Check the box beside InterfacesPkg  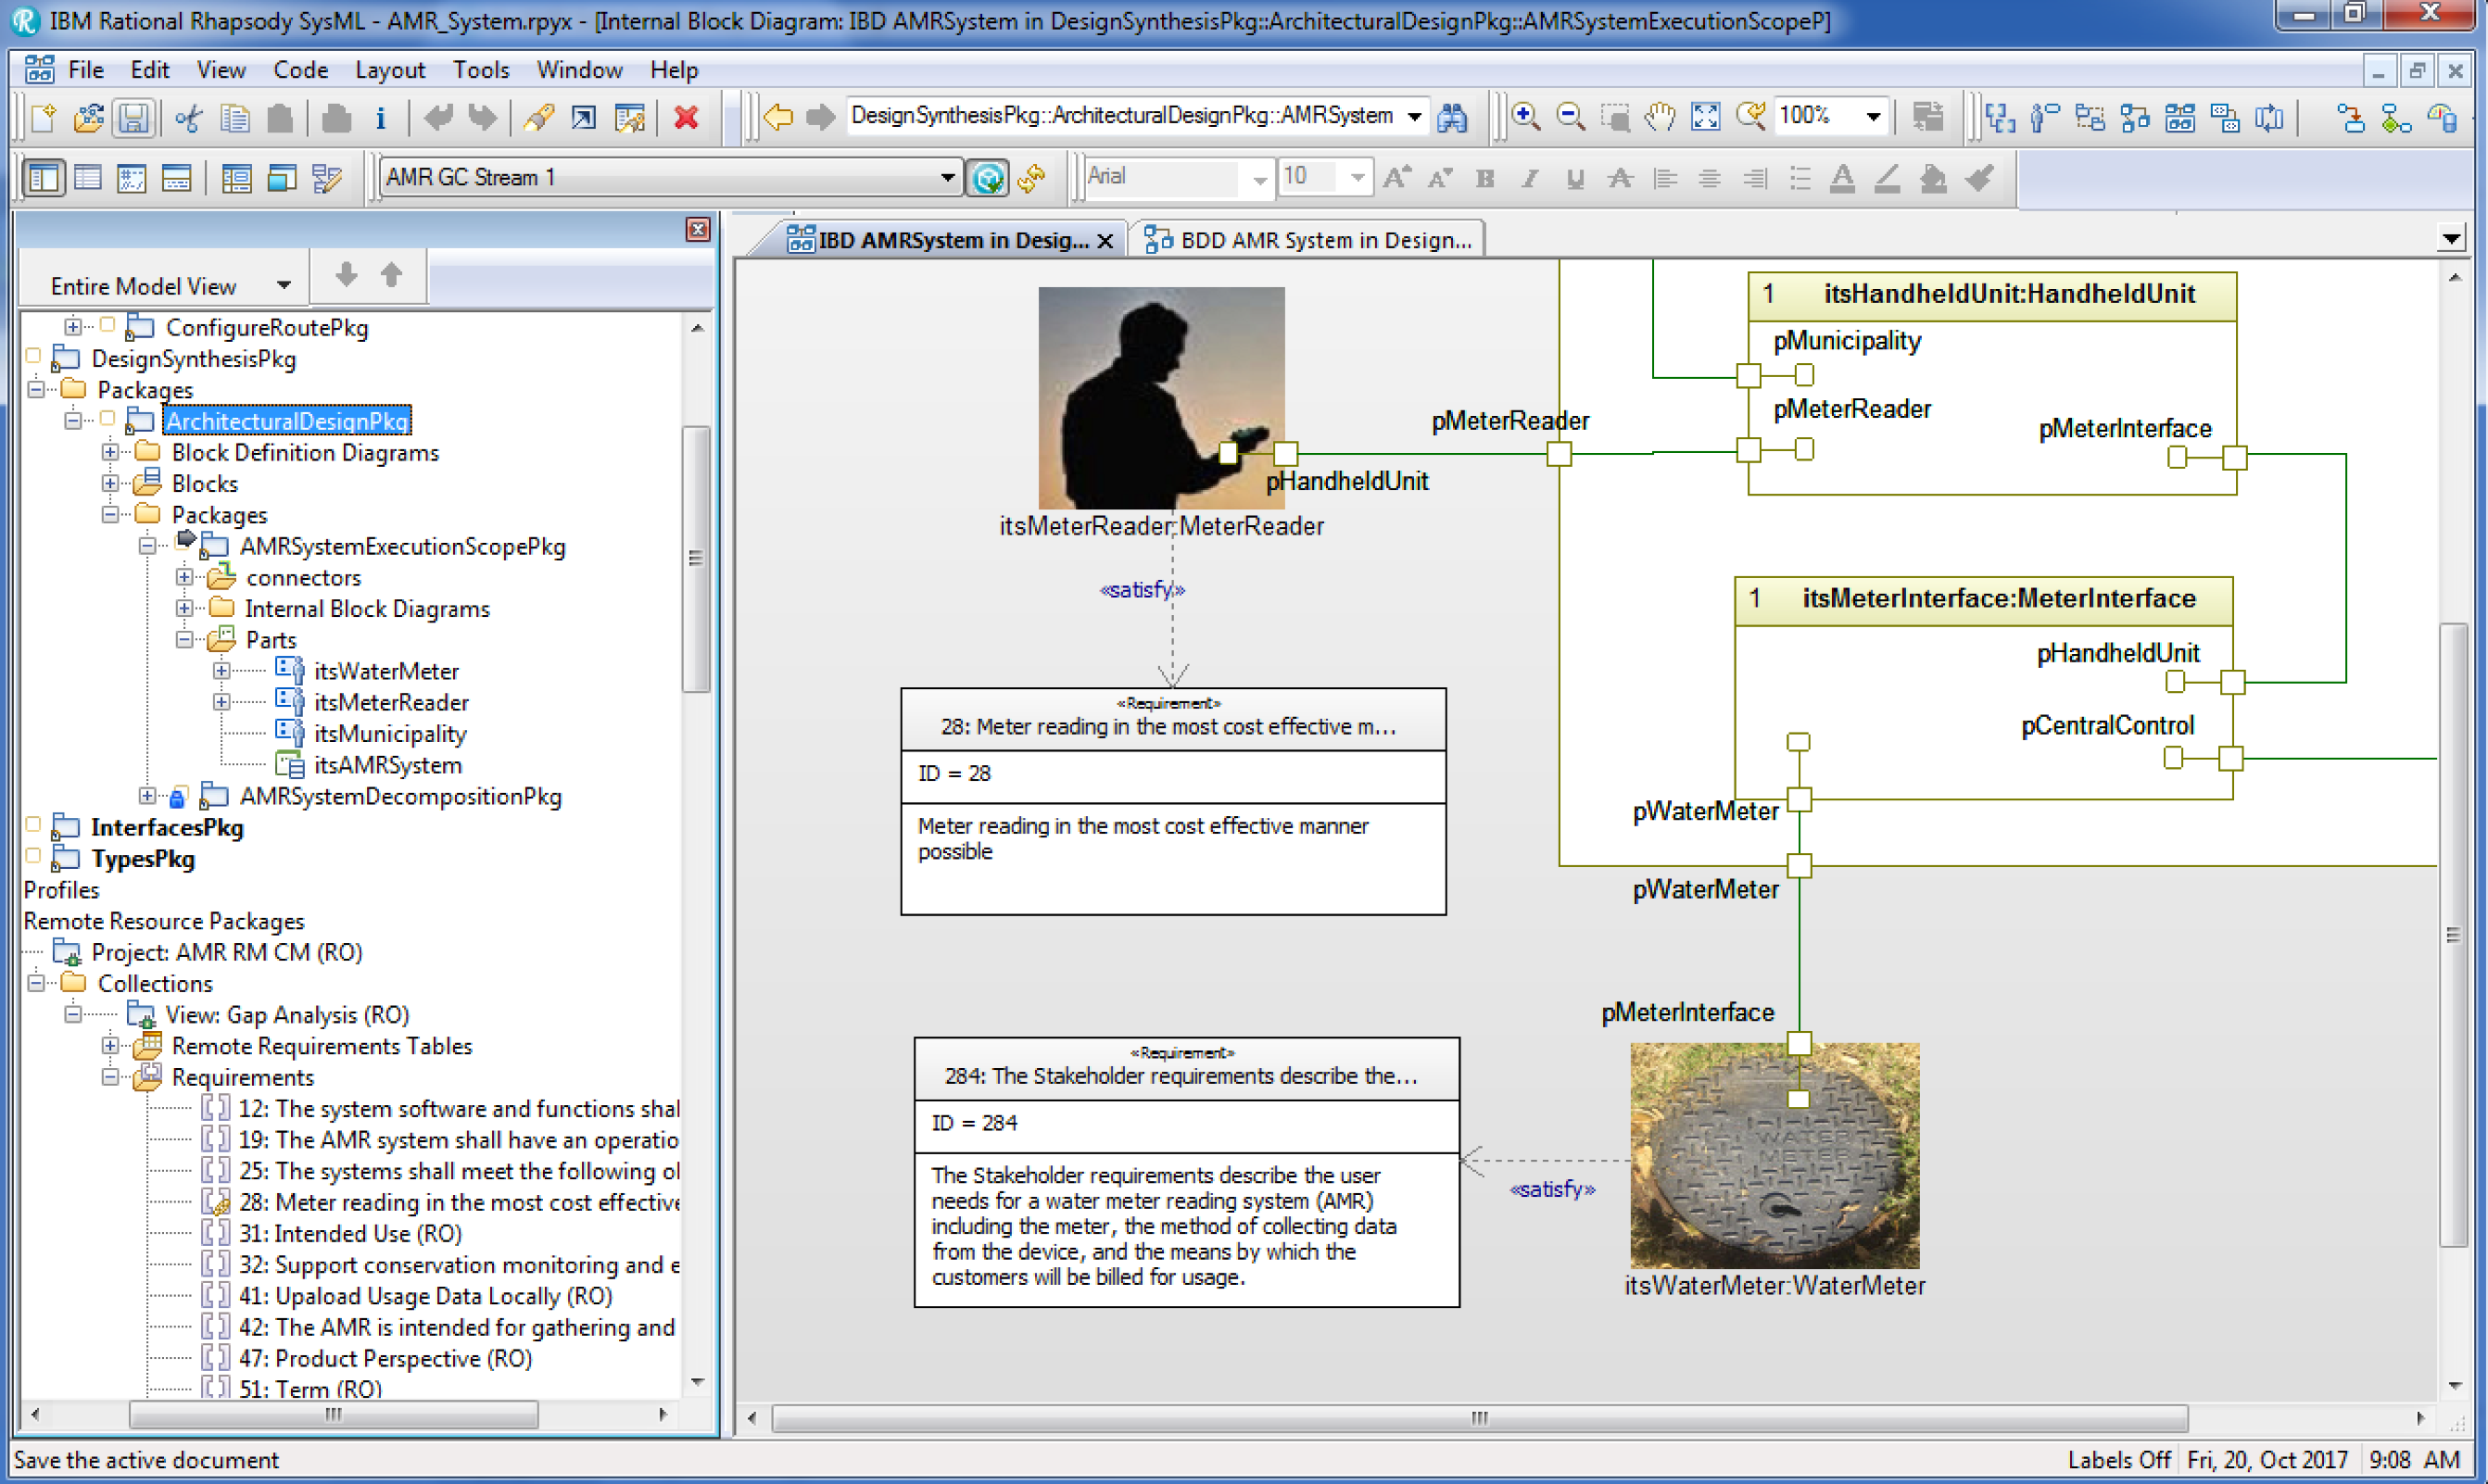pos(33,824)
